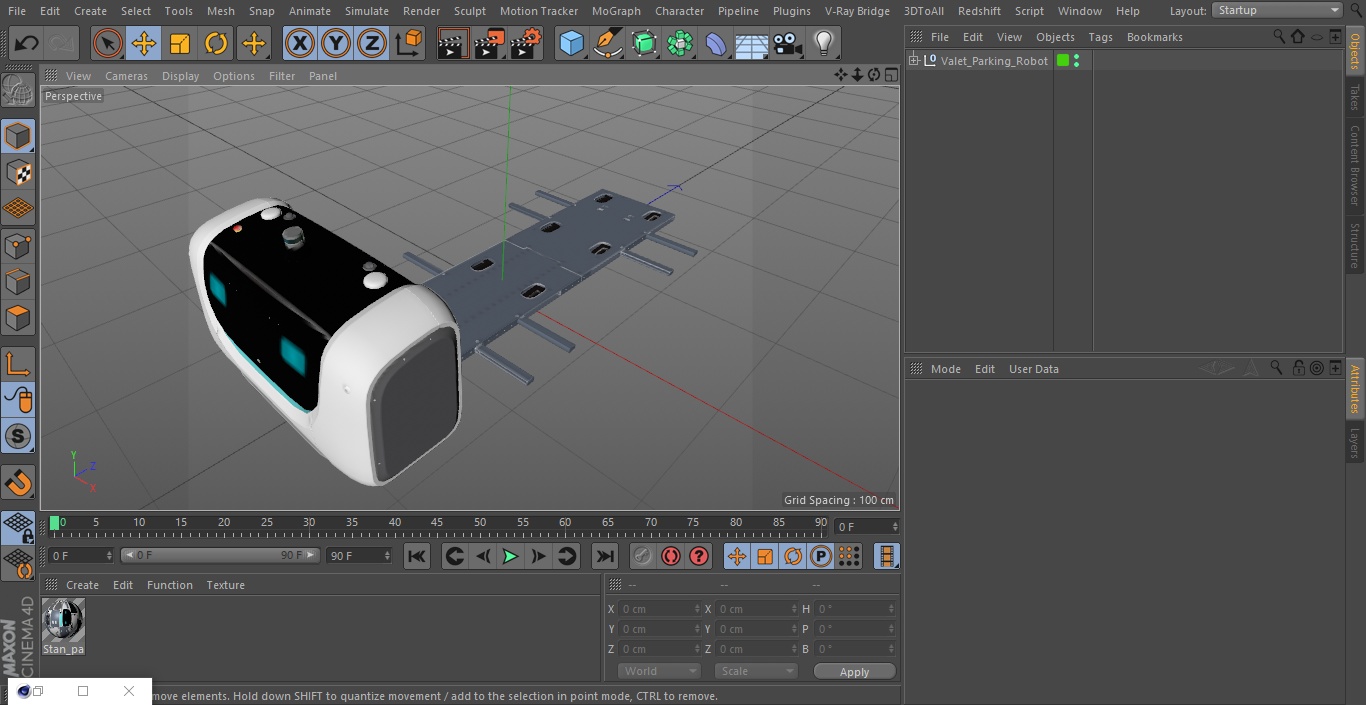Open Edit Render Settings icon
The image size is (1366, 705).
click(x=526, y=43)
